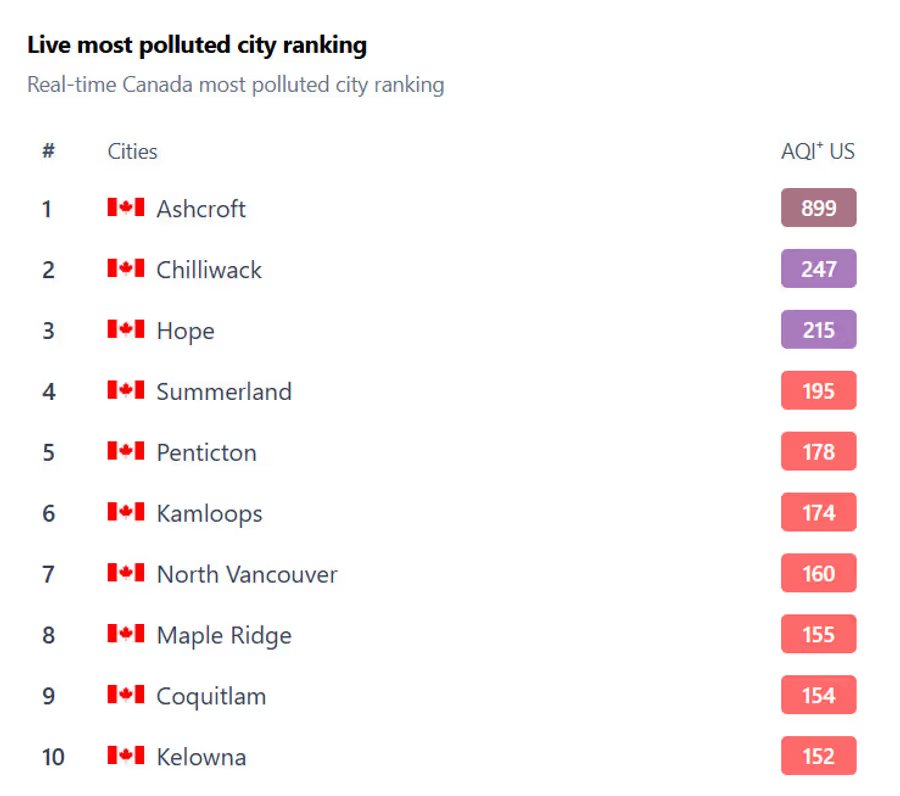Click the flag icon beside Summerland
This screenshot has width=900, height=796.
pyautogui.click(x=126, y=390)
